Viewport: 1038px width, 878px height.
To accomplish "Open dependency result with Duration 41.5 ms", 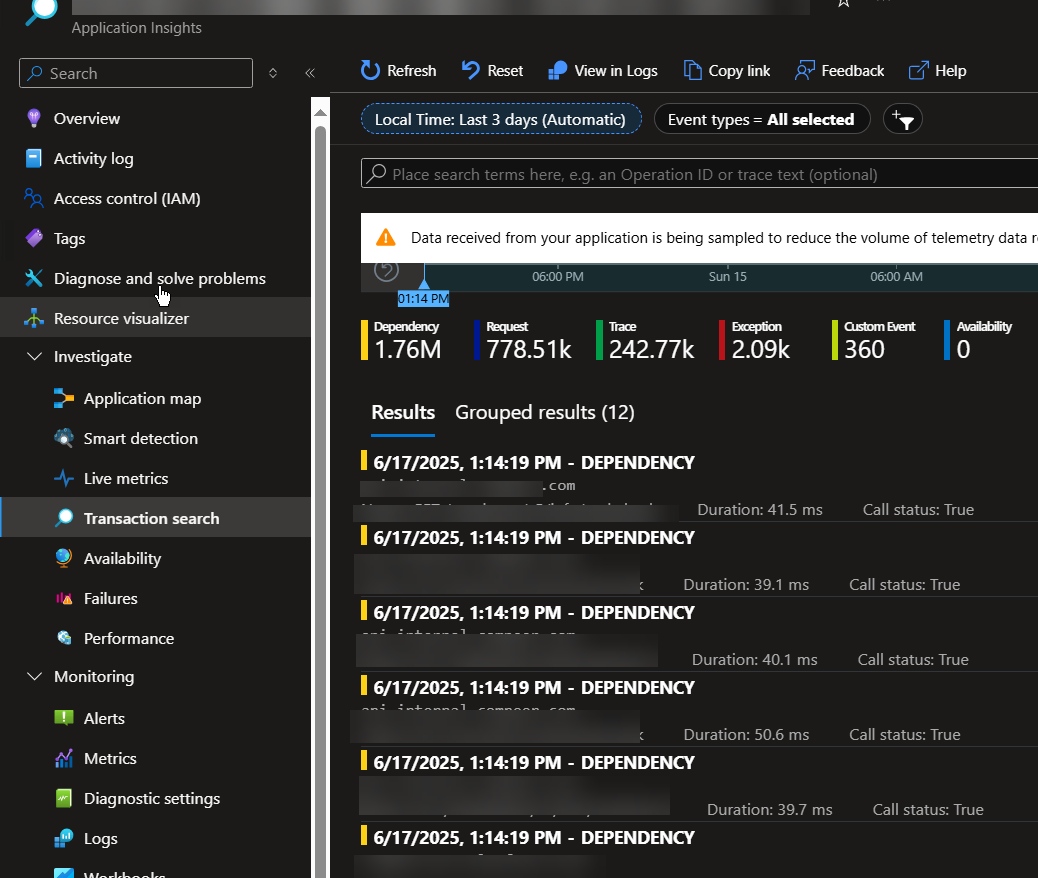I will [x=699, y=485].
